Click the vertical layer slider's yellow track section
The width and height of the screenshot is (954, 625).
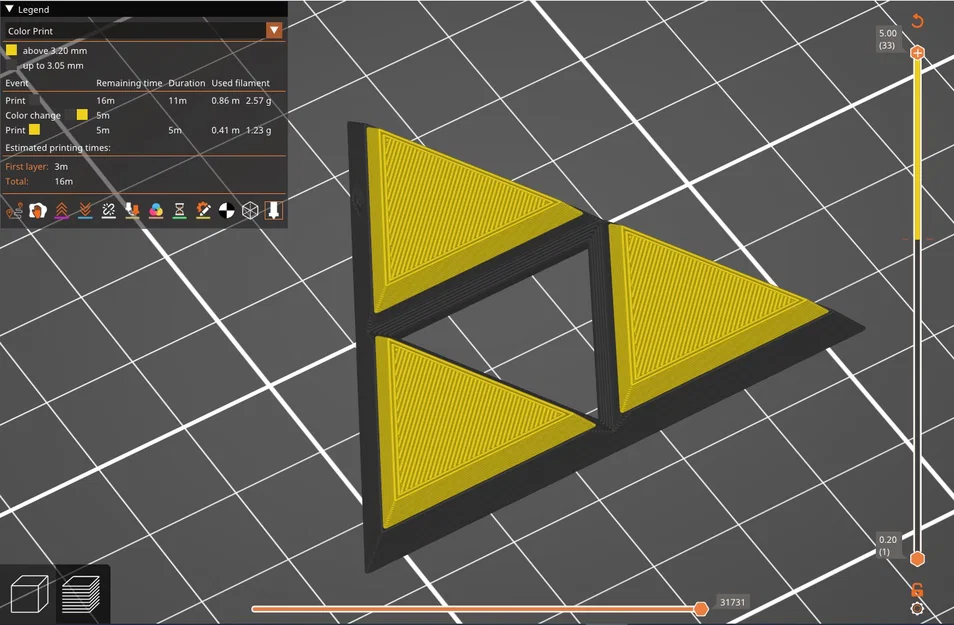coord(917,150)
